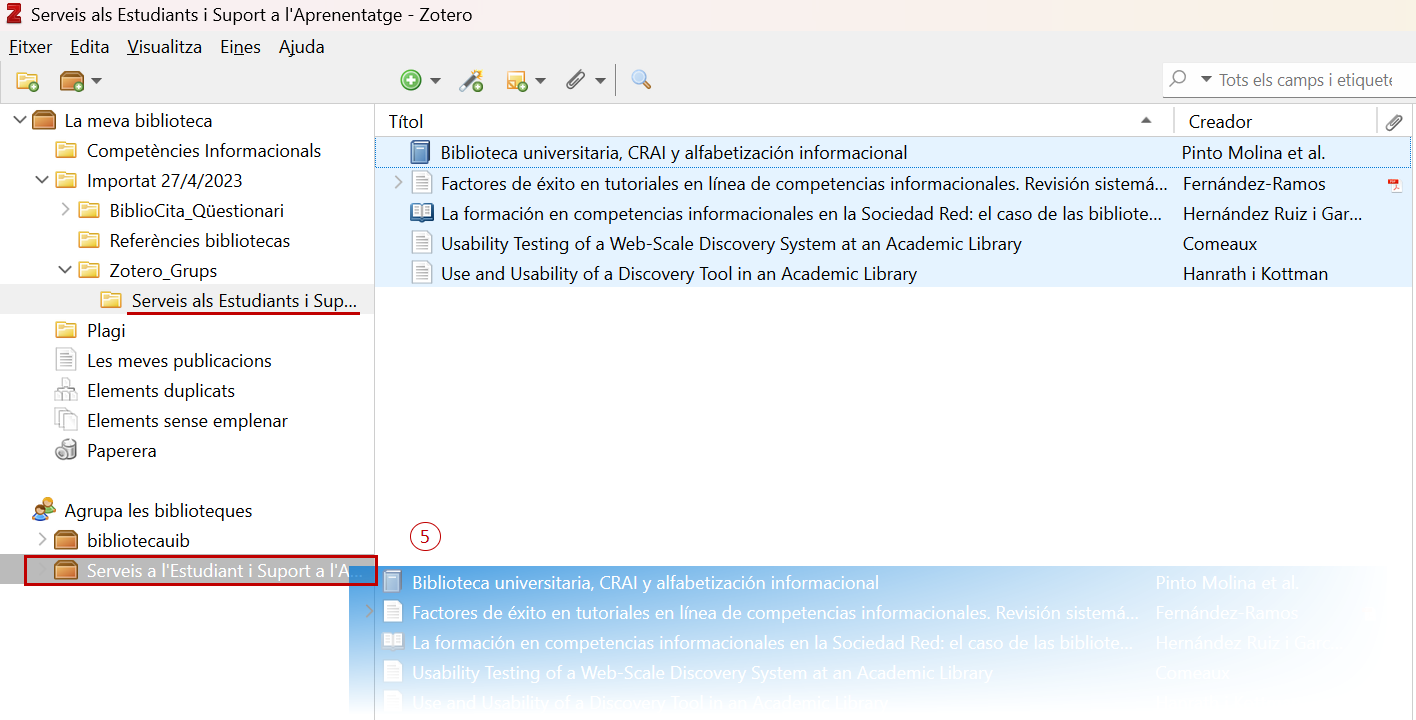Expand the BiblioCita_Qüestionari collection
The height and width of the screenshot is (720, 1416).
click(66, 210)
